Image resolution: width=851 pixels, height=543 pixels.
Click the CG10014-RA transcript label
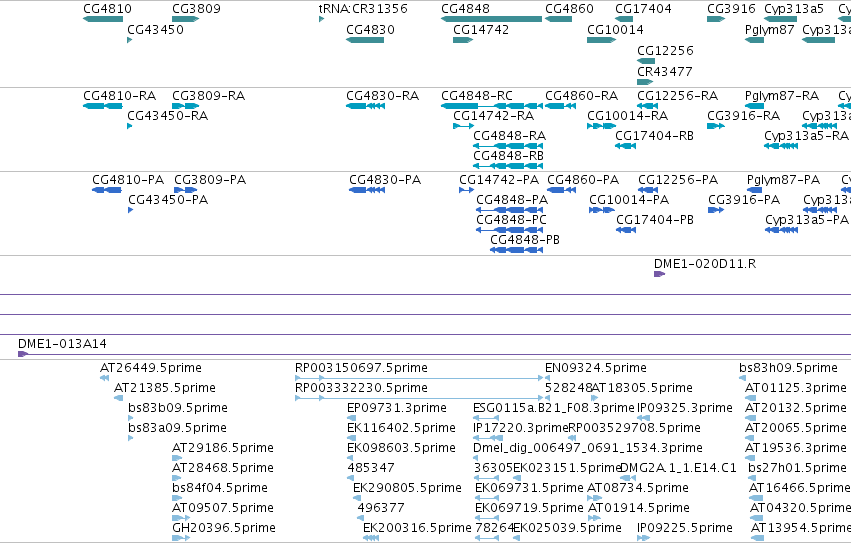point(628,116)
